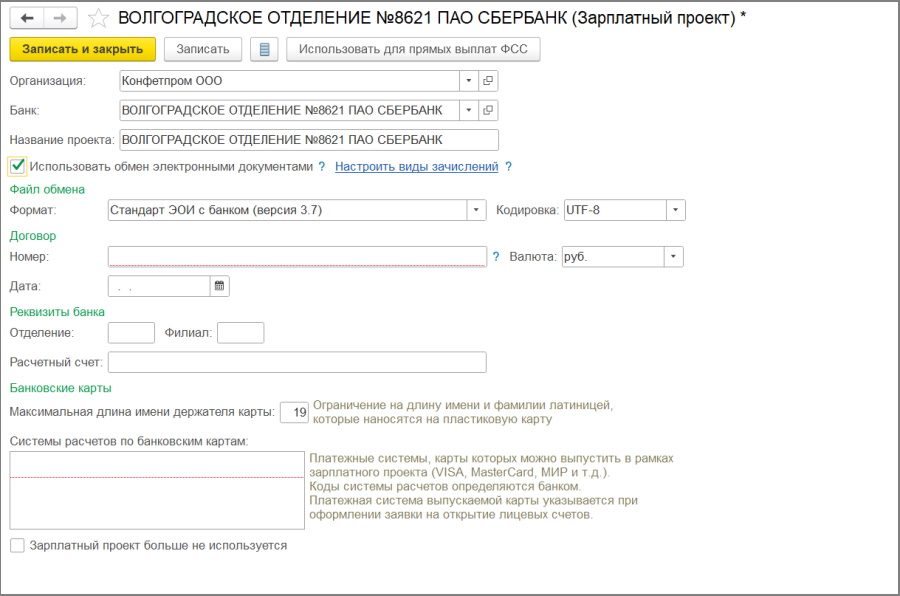Image resolution: width=900 pixels, height=596 pixels.
Task: Click the Файл обмена section heading
Action: (x=47, y=189)
